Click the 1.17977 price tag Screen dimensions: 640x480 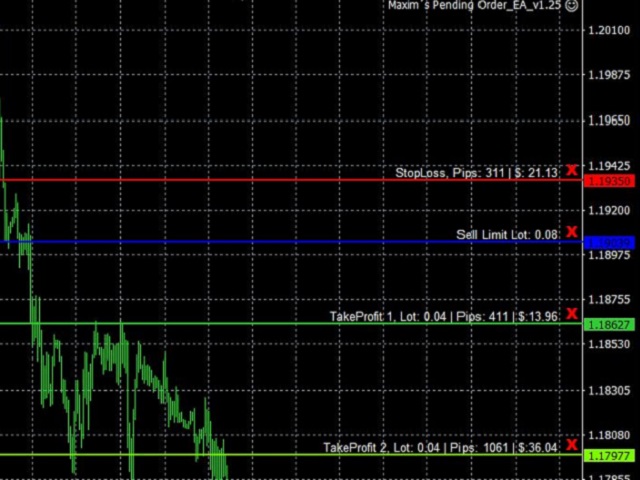[x=609, y=456]
